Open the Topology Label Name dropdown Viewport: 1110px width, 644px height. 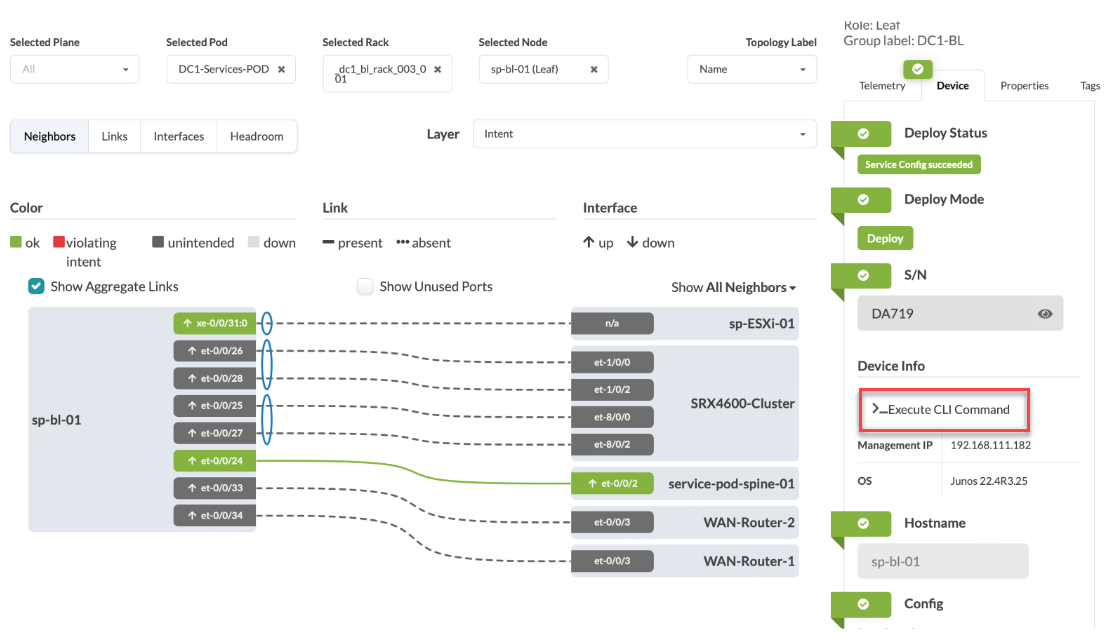click(x=751, y=70)
